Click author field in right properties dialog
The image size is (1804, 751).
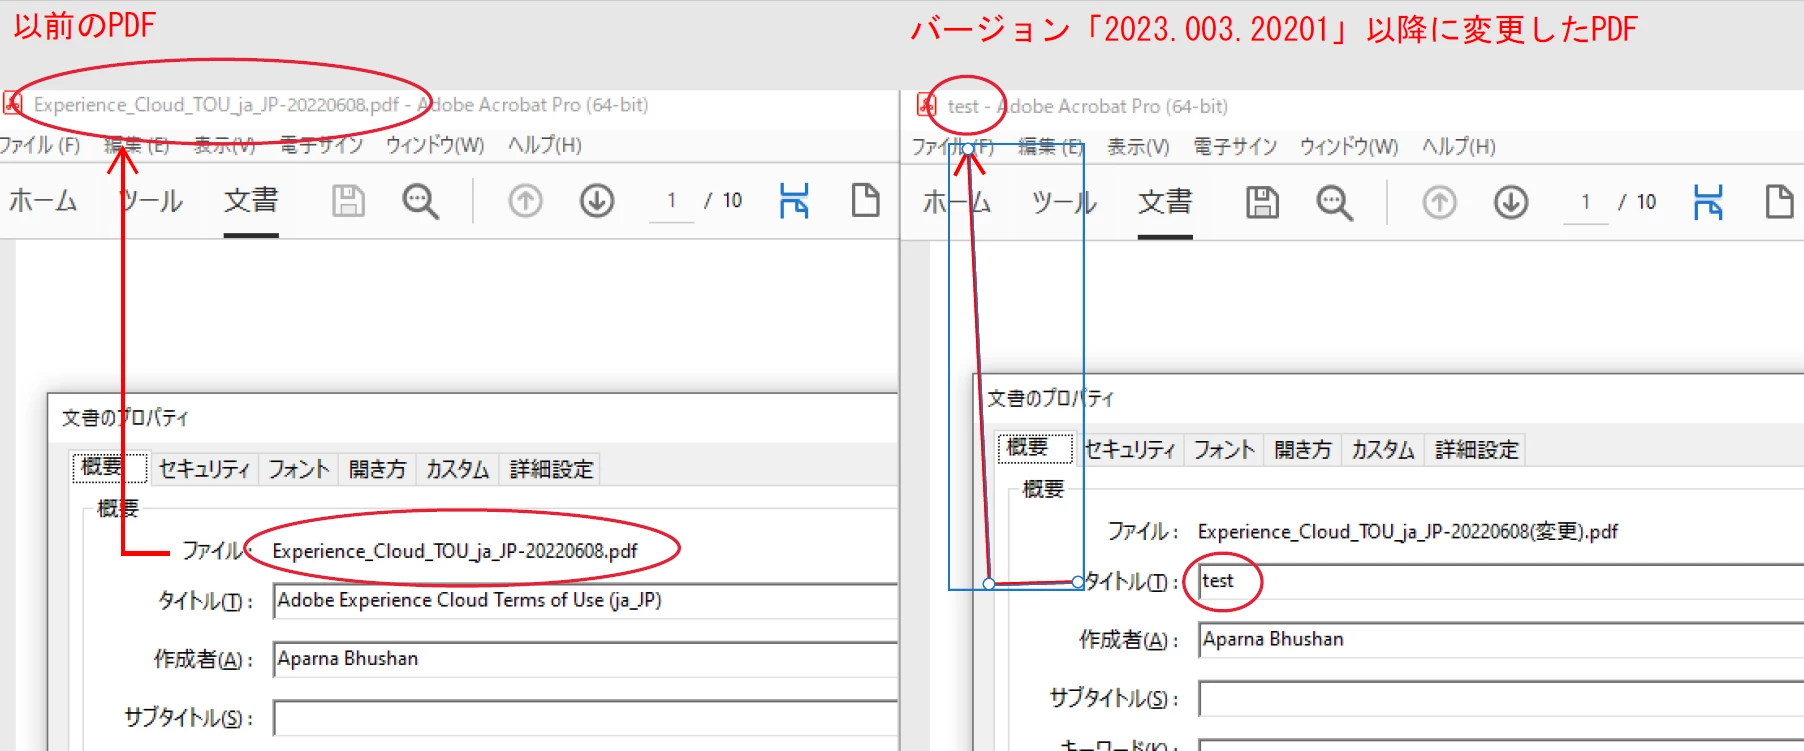[1500, 640]
